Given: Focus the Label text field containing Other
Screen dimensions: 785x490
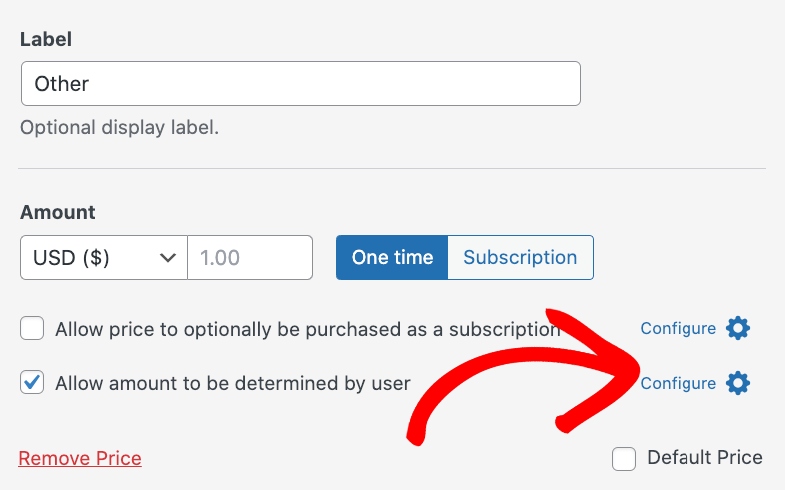Looking at the screenshot, I should [x=300, y=84].
